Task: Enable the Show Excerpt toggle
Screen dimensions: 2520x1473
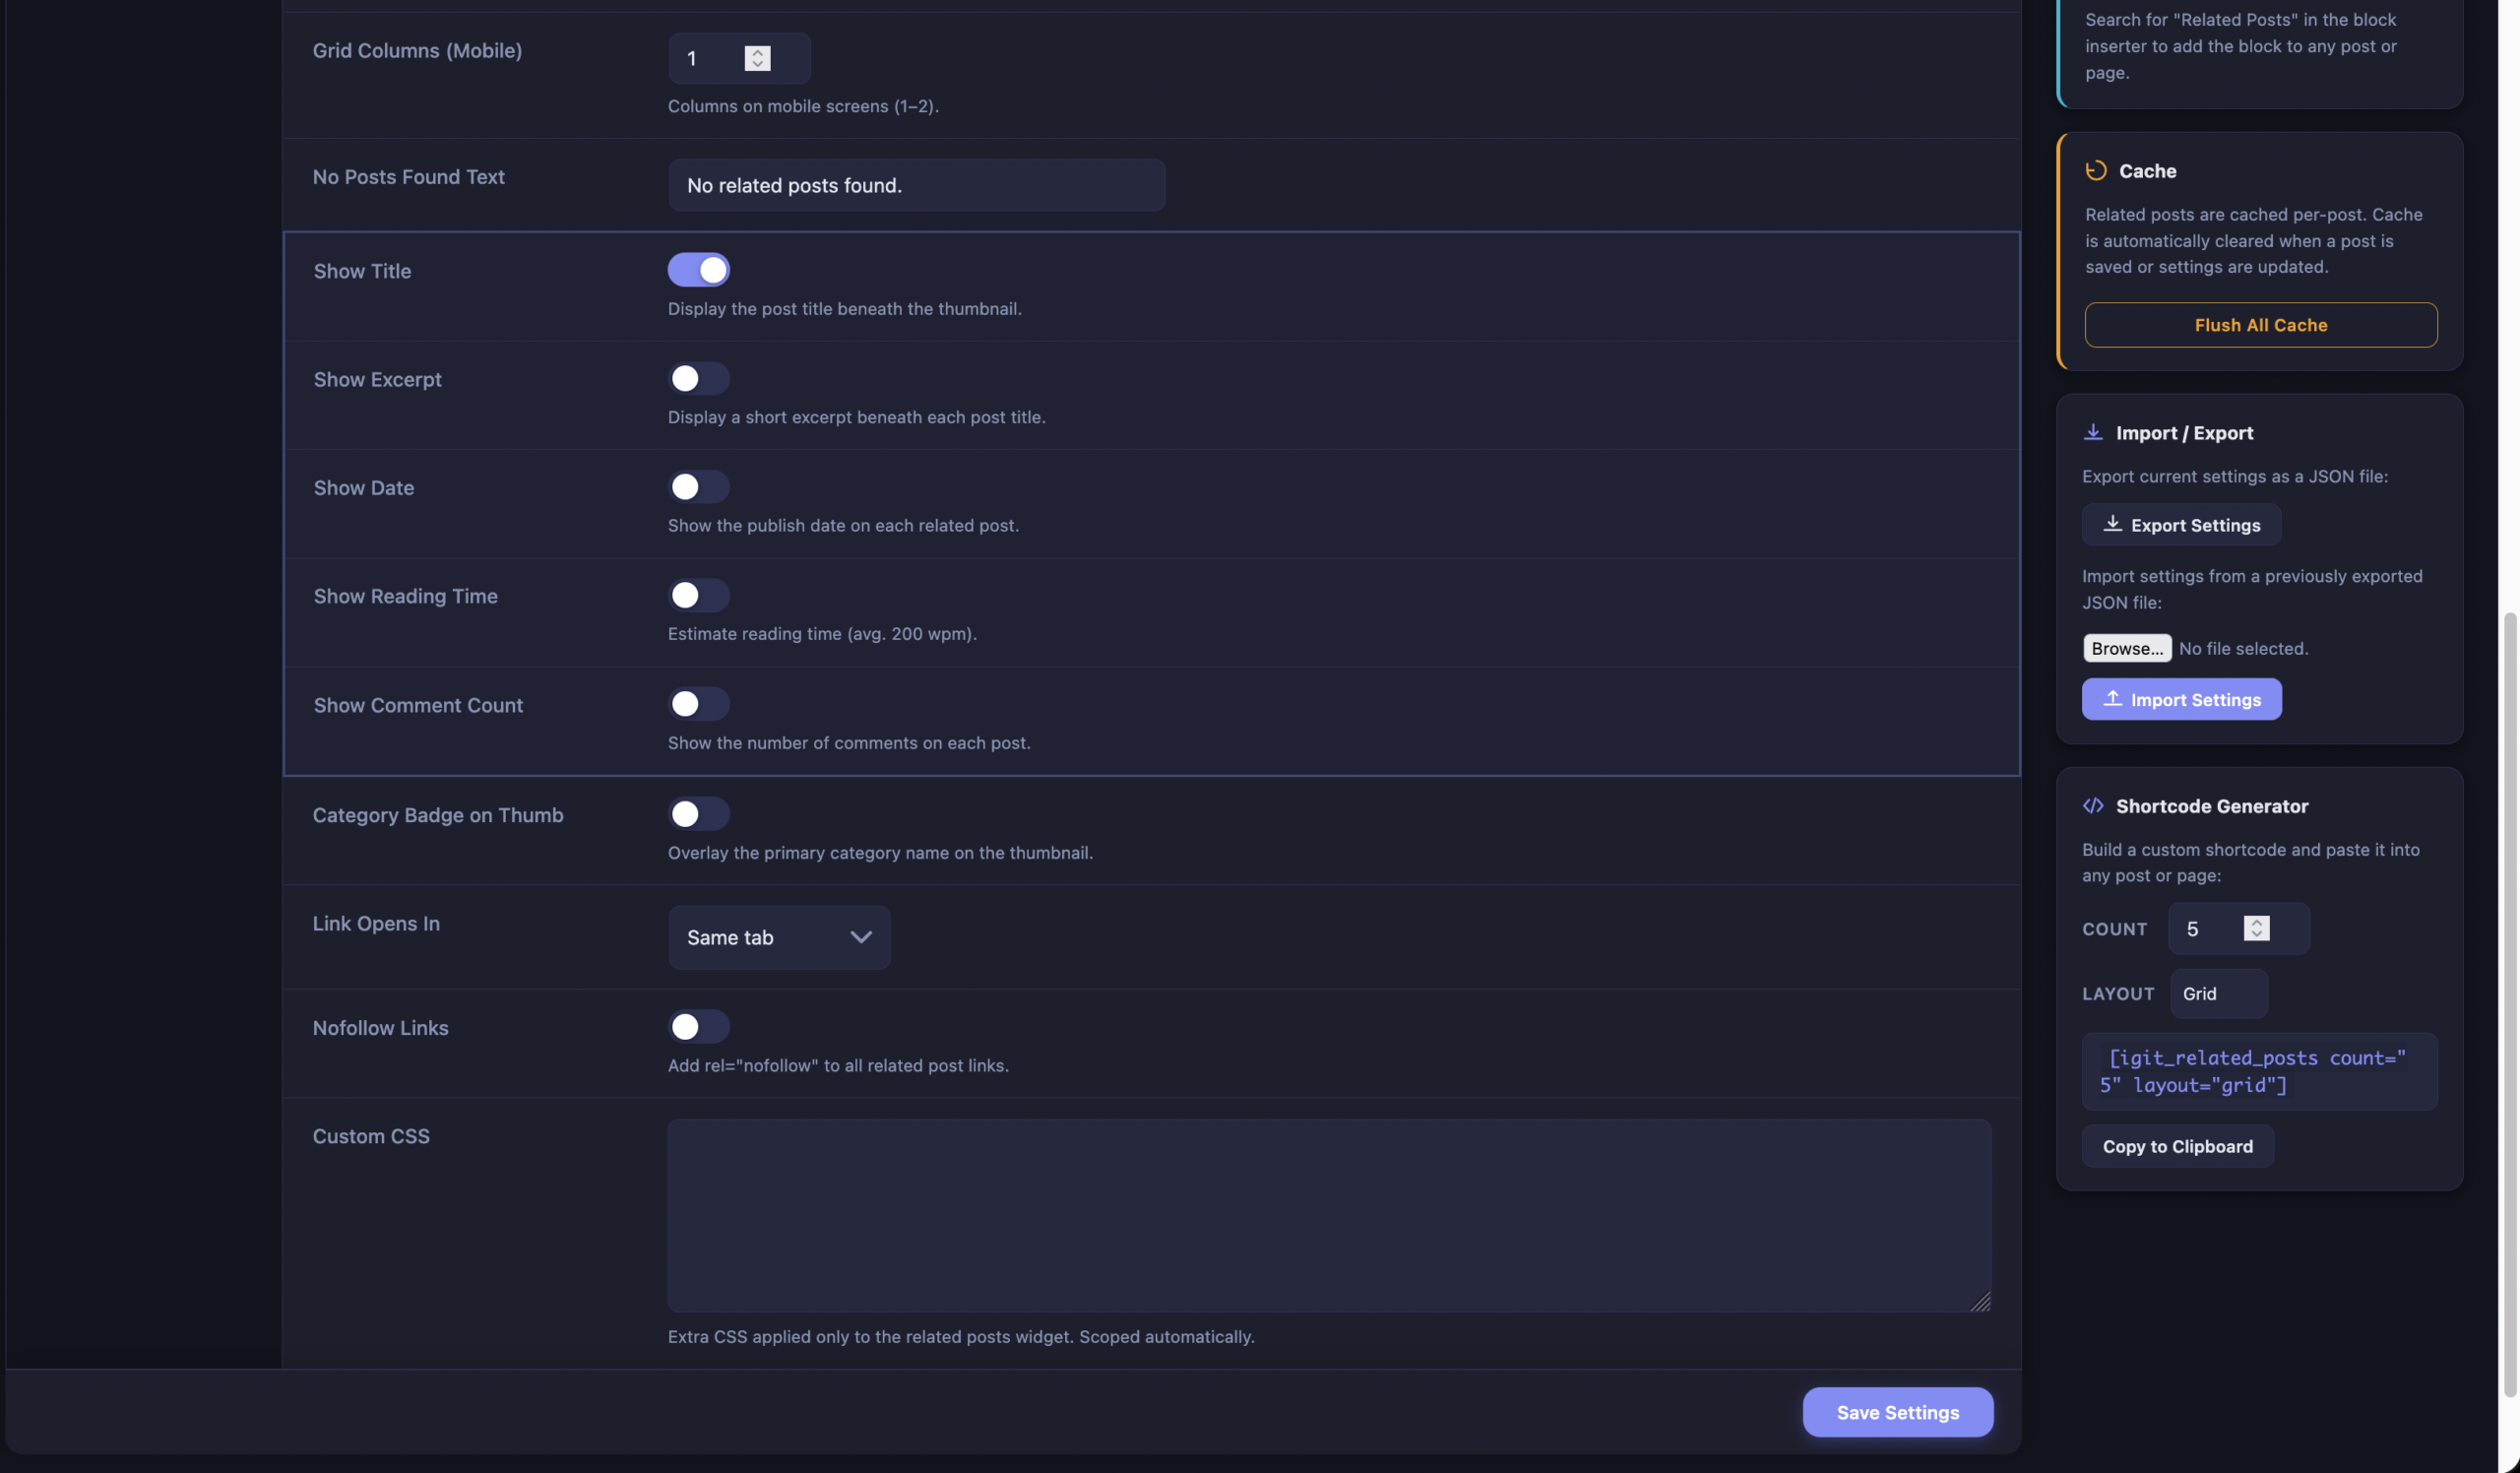Action: tap(698, 378)
